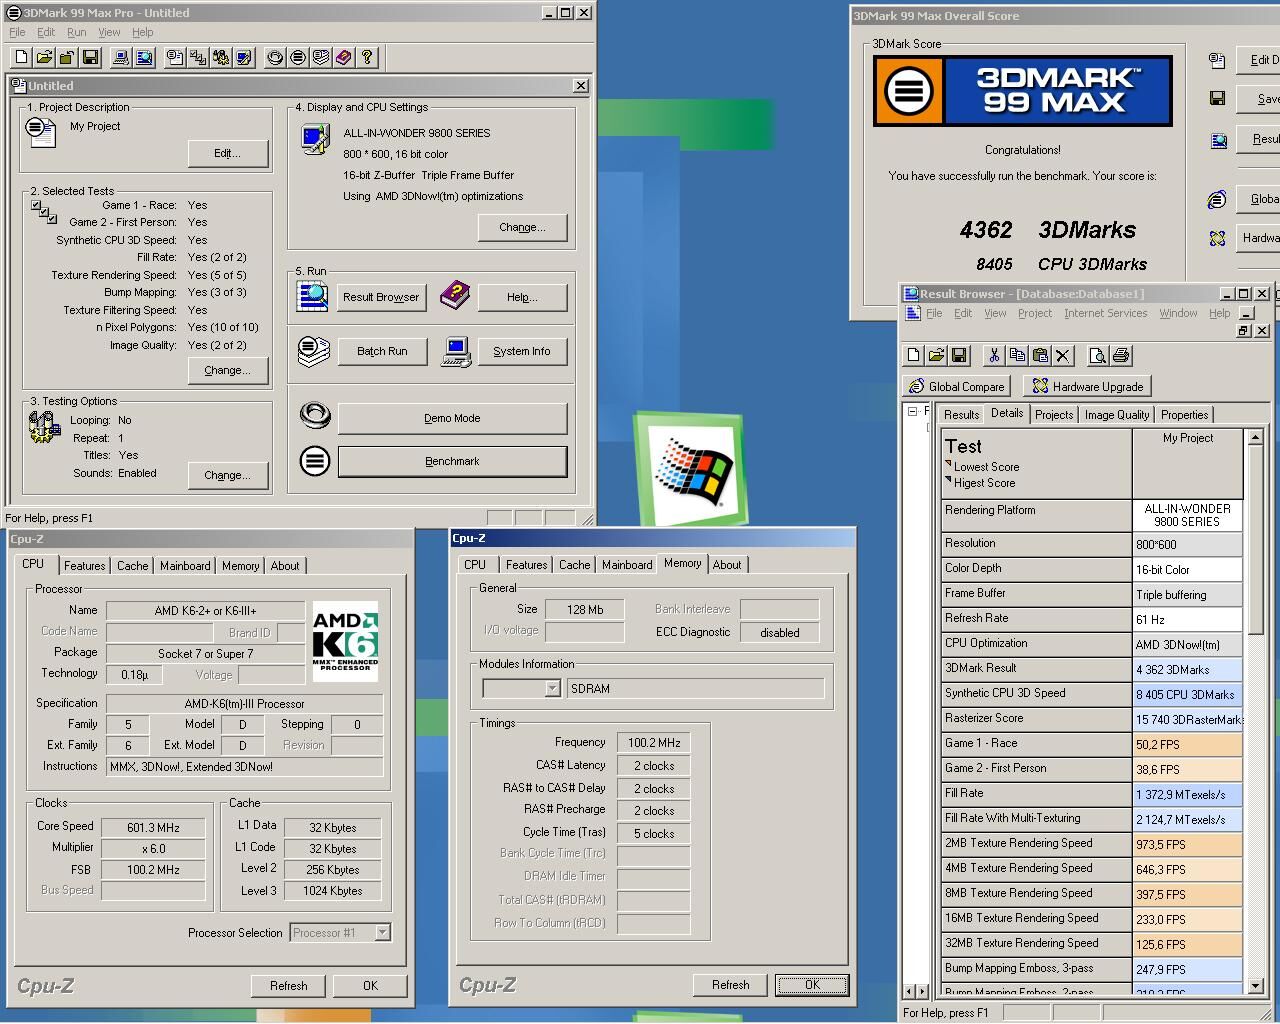
Task: Select Features tab in Cpu-Z processor window
Action: (84, 566)
